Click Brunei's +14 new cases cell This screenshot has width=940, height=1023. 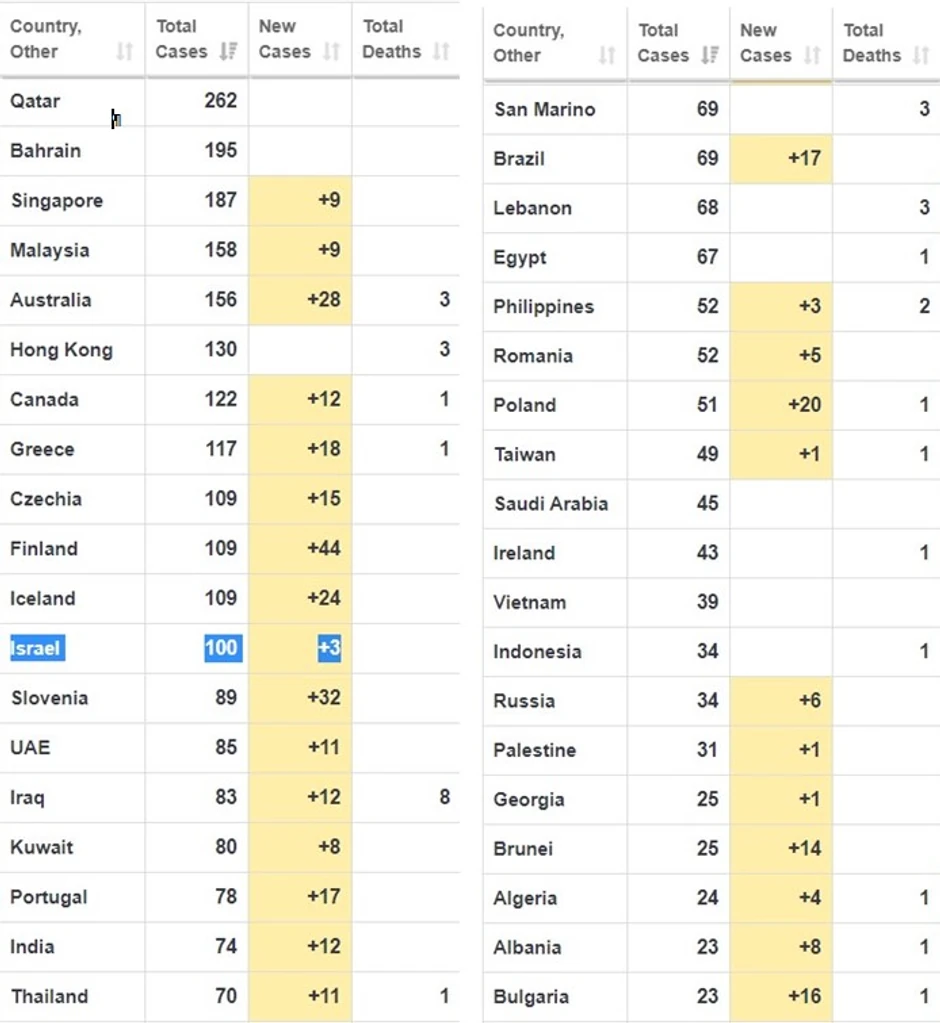804,849
